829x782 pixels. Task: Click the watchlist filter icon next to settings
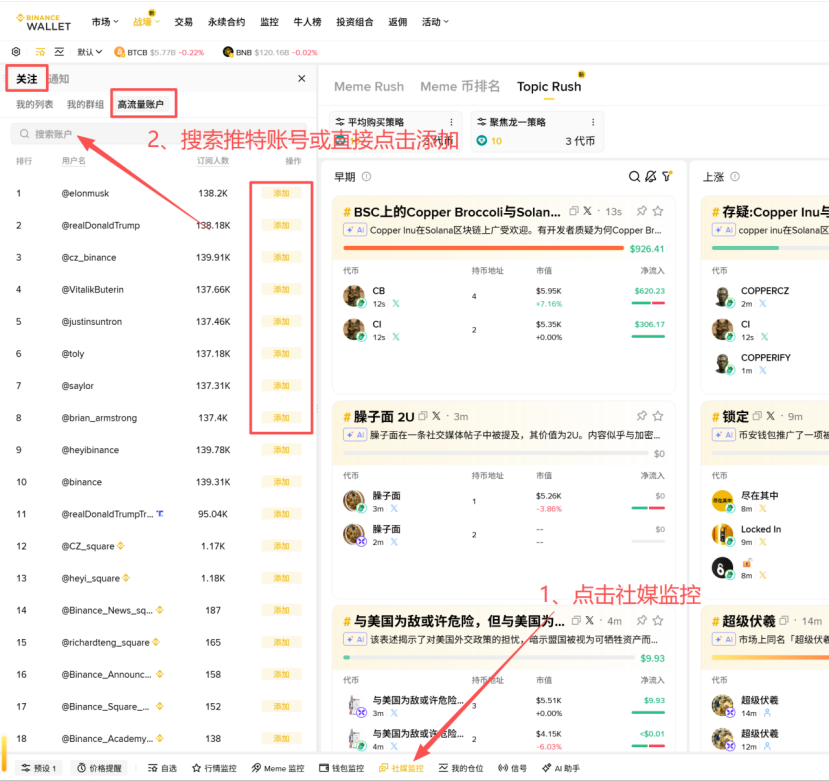pyautogui.click(x=40, y=52)
